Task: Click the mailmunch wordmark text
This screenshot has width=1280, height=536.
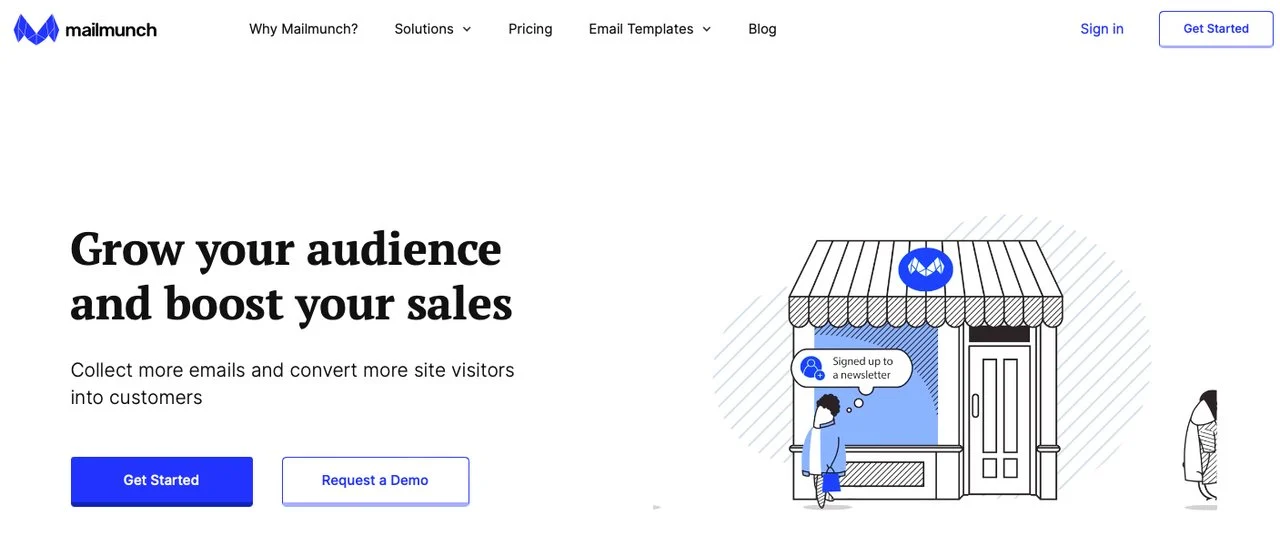Action: point(111,30)
